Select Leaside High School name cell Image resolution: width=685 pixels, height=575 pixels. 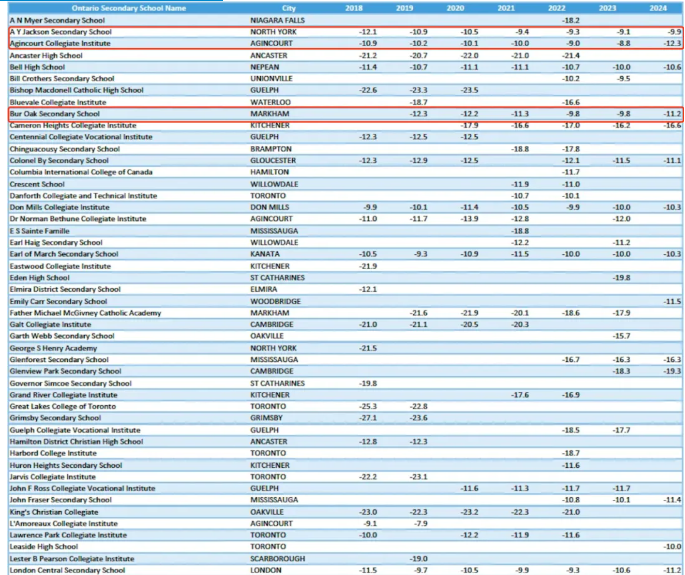[44, 547]
